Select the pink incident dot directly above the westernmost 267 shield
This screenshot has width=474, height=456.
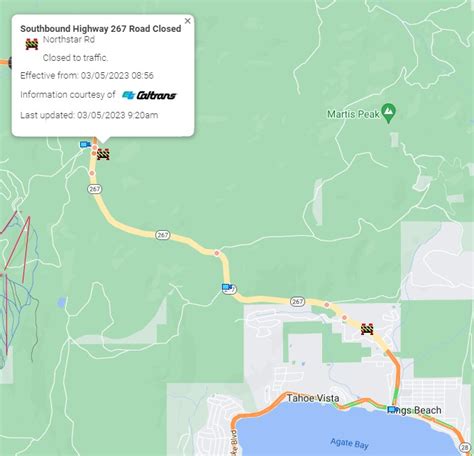pyautogui.click(x=92, y=173)
